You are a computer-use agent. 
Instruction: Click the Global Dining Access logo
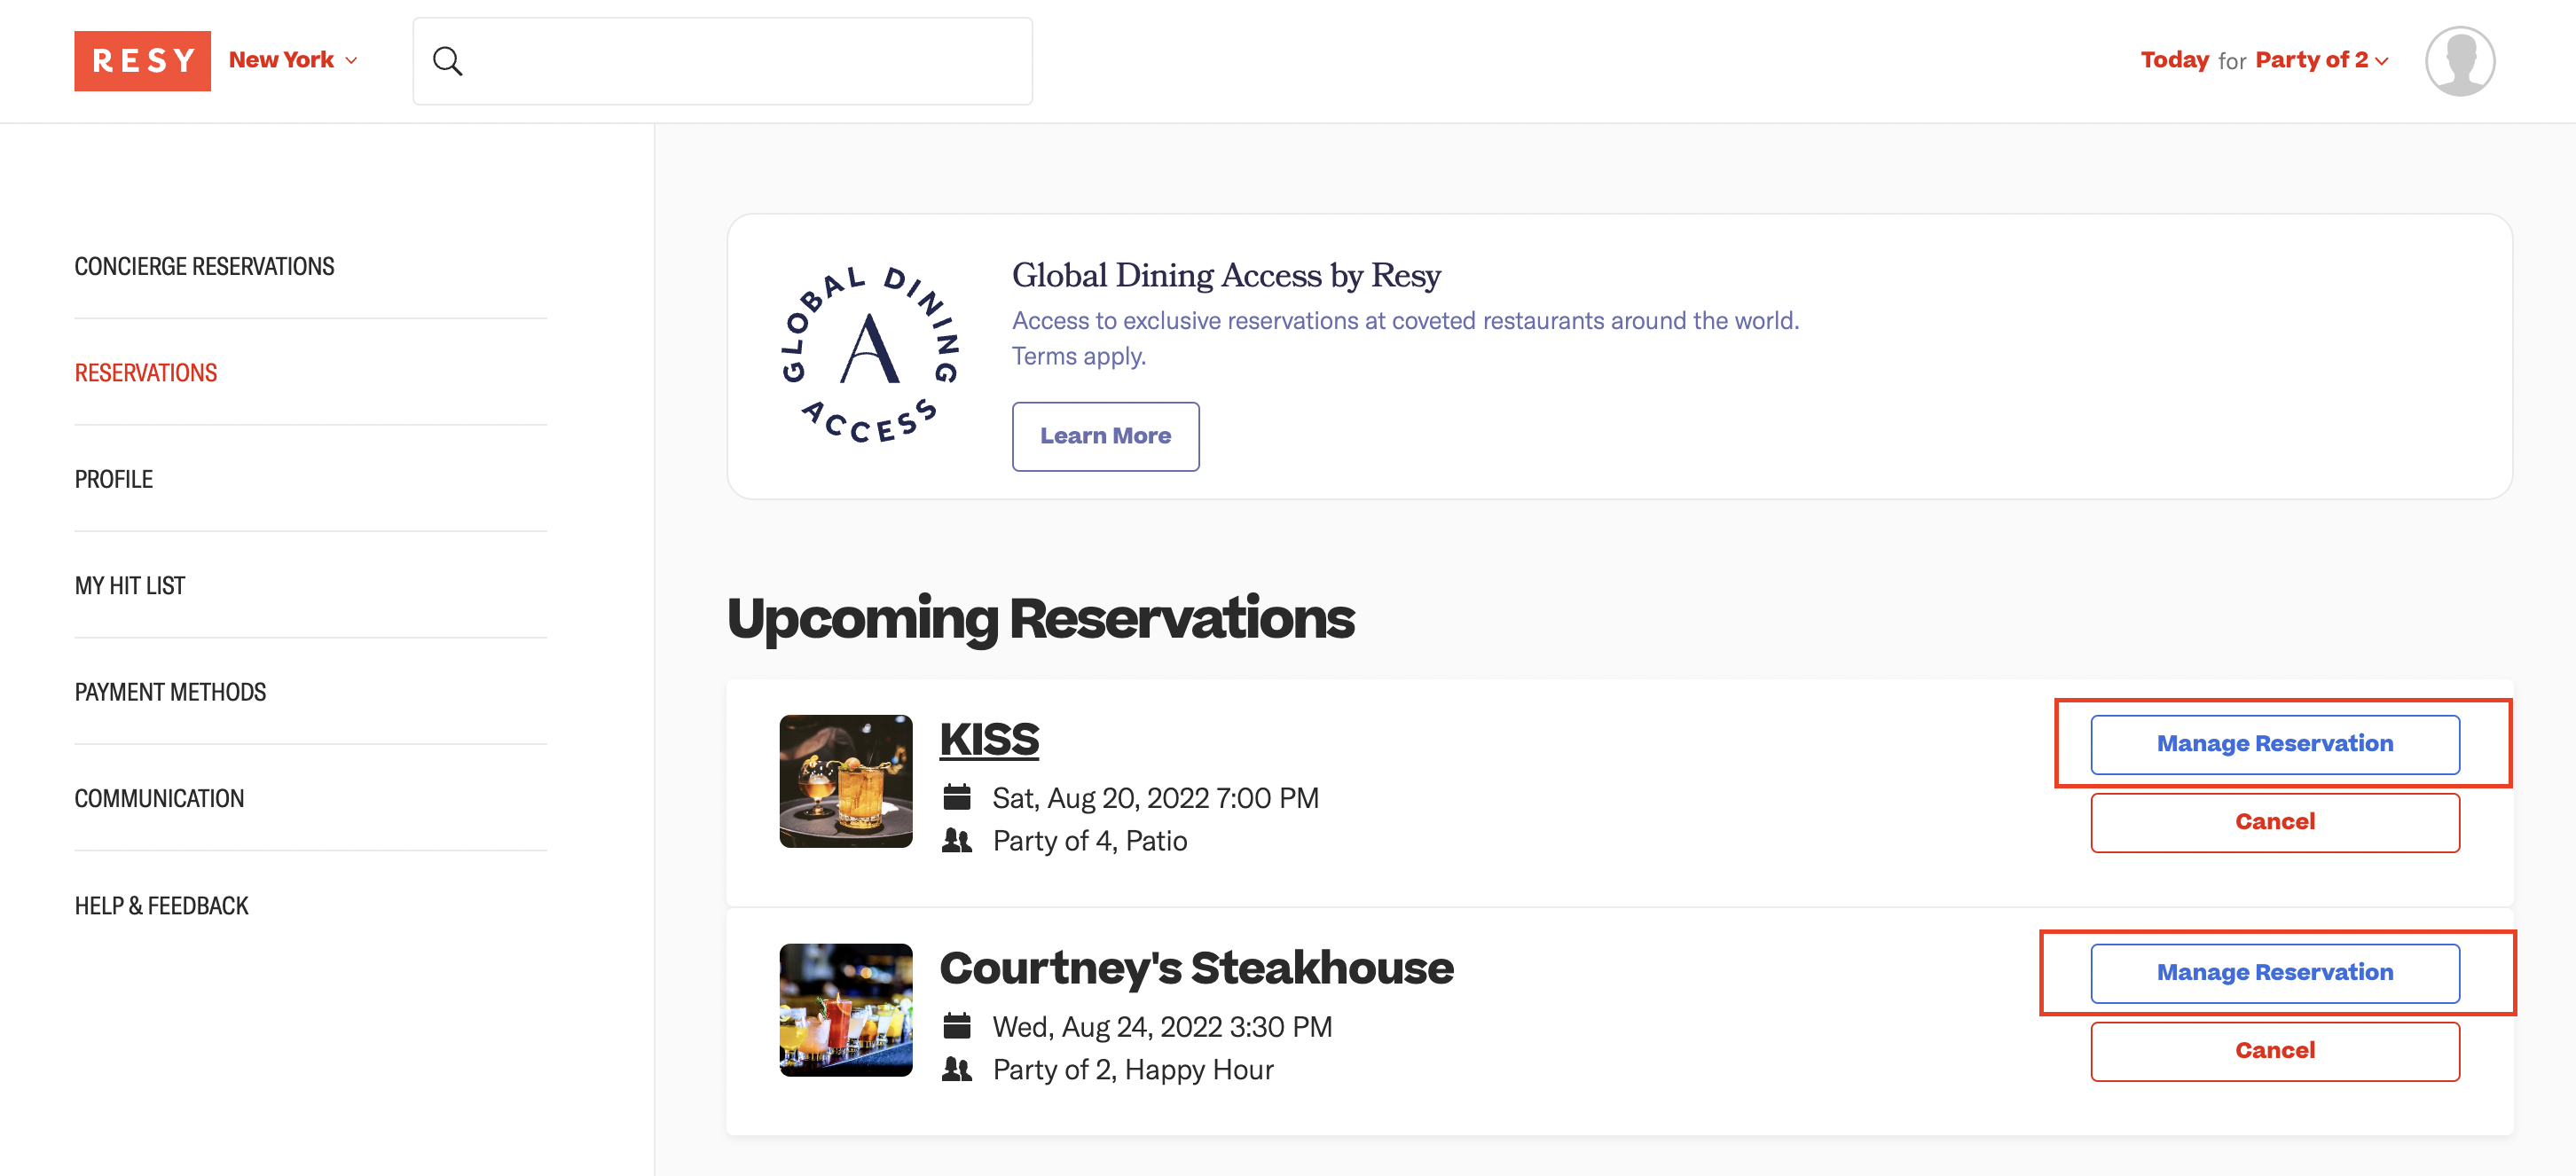click(869, 355)
